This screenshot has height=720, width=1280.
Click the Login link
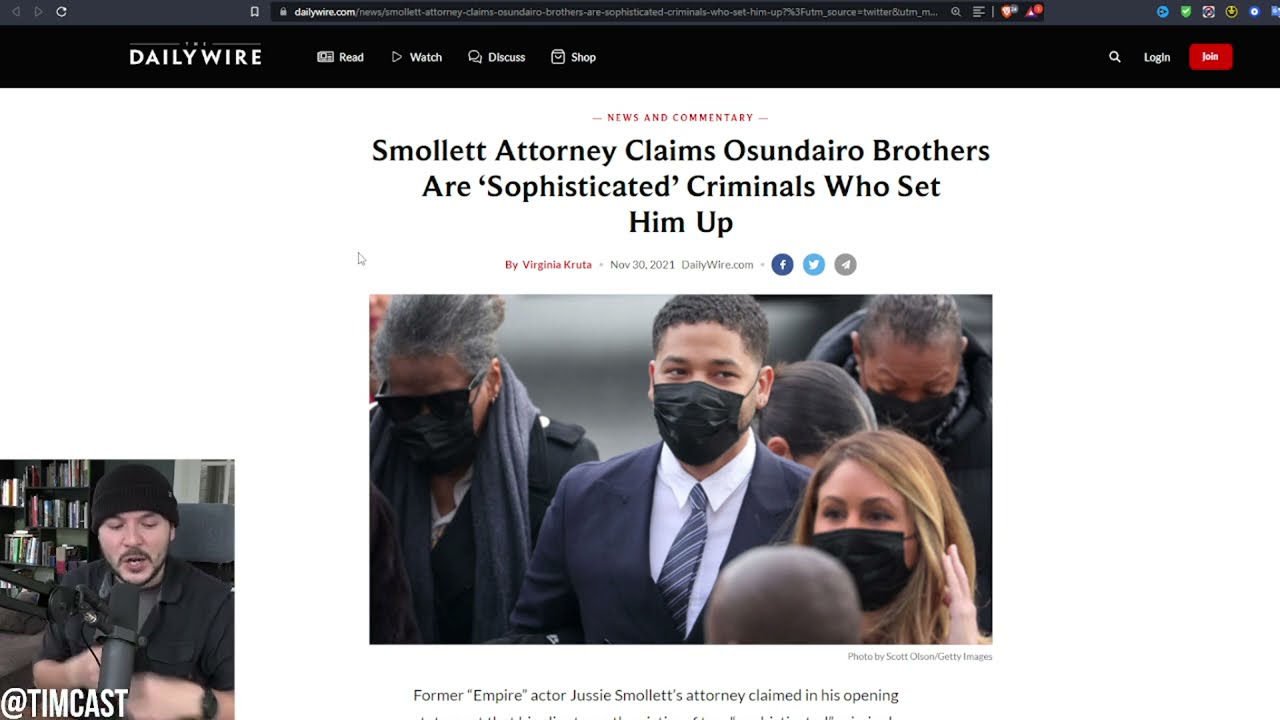coord(1157,57)
